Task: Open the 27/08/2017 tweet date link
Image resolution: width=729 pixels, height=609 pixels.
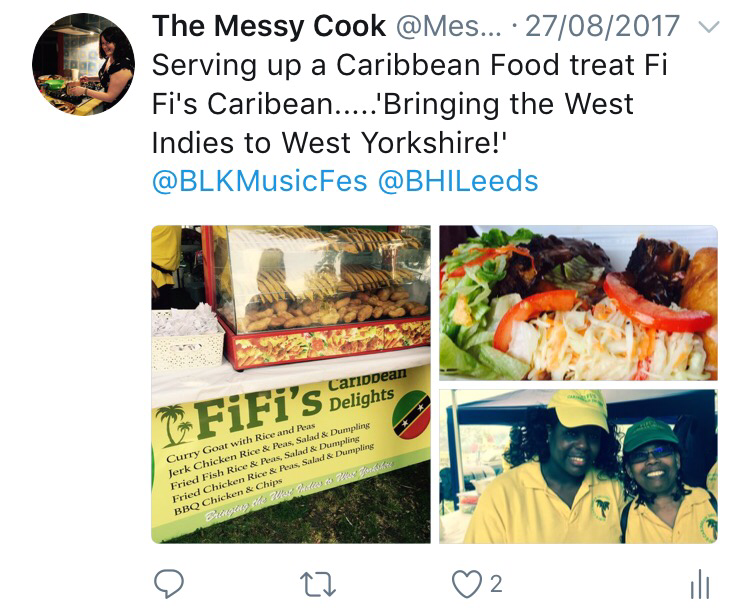Action: point(603,26)
